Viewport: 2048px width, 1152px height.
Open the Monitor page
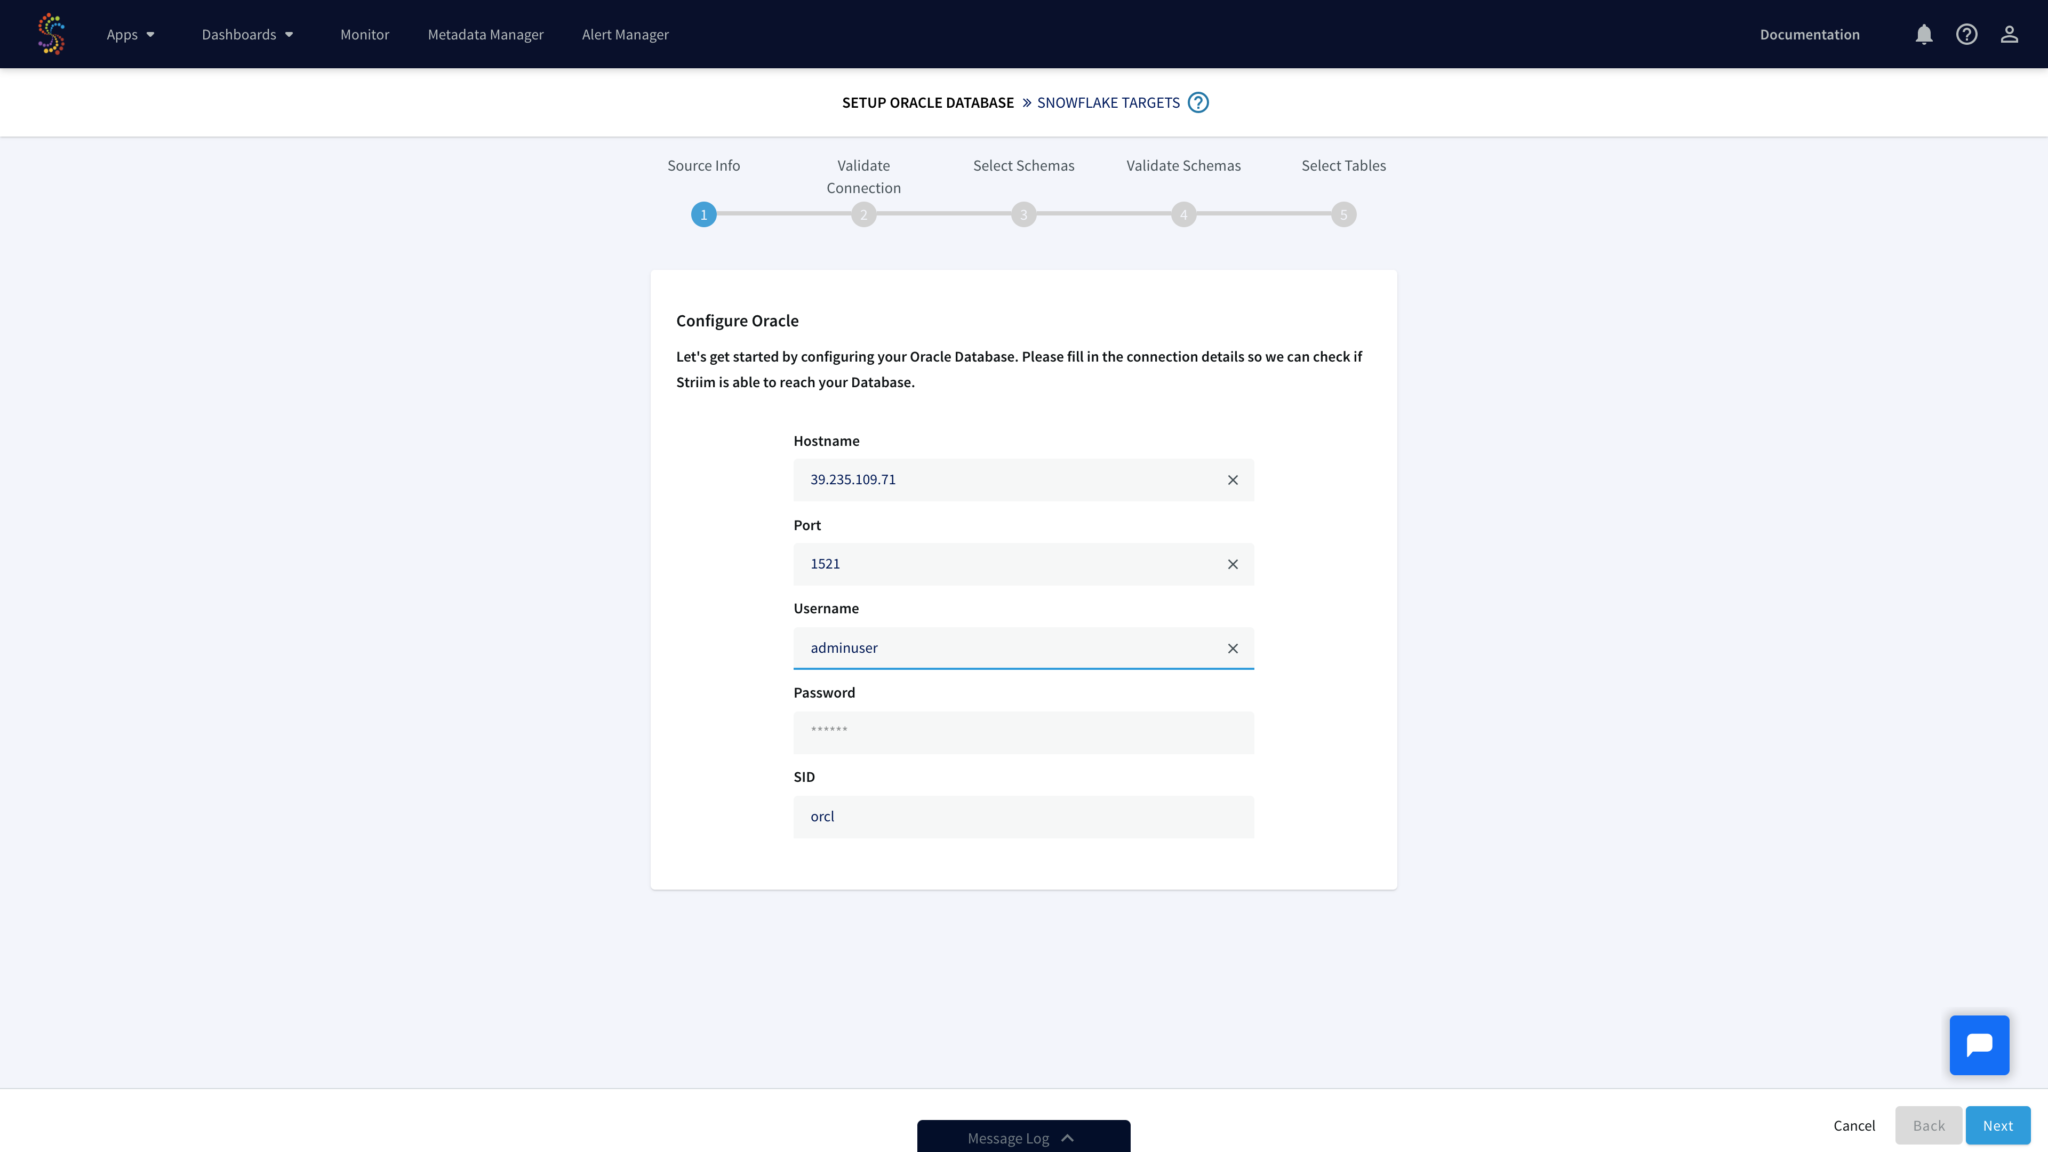(364, 34)
